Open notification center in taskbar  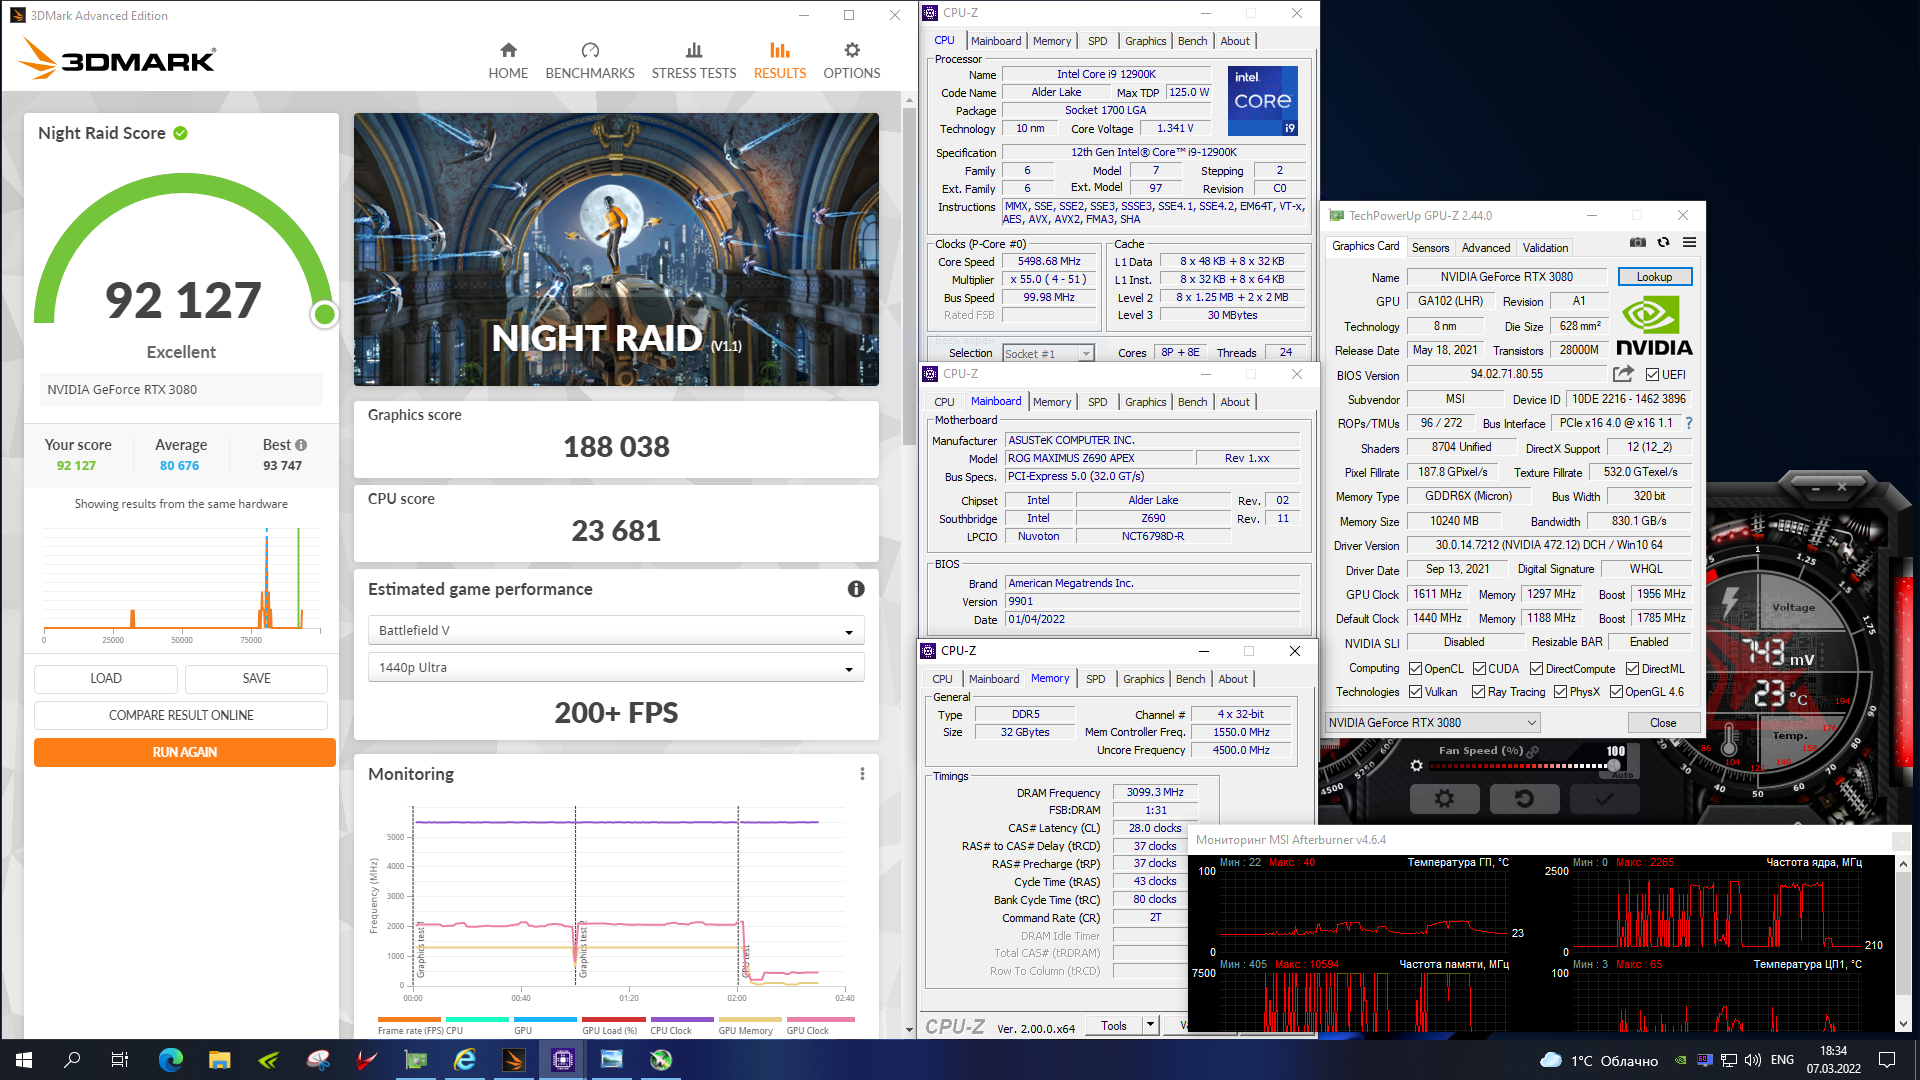[1887, 1060]
